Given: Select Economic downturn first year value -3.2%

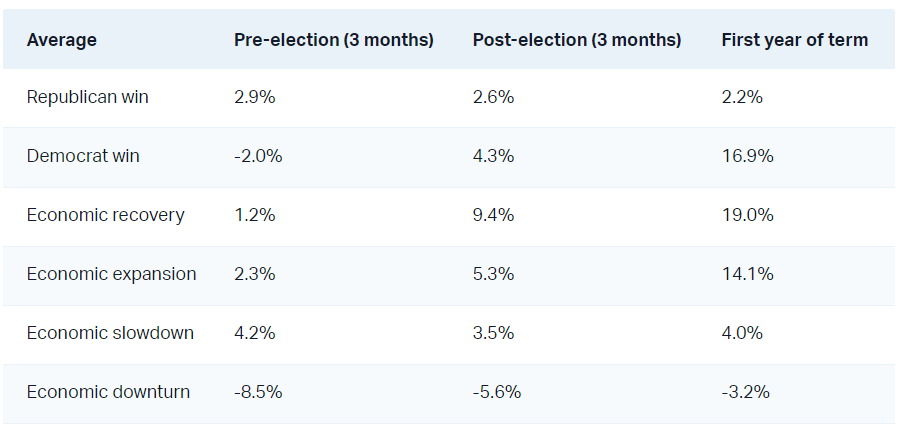Looking at the screenshot, I should coord(745,392).
